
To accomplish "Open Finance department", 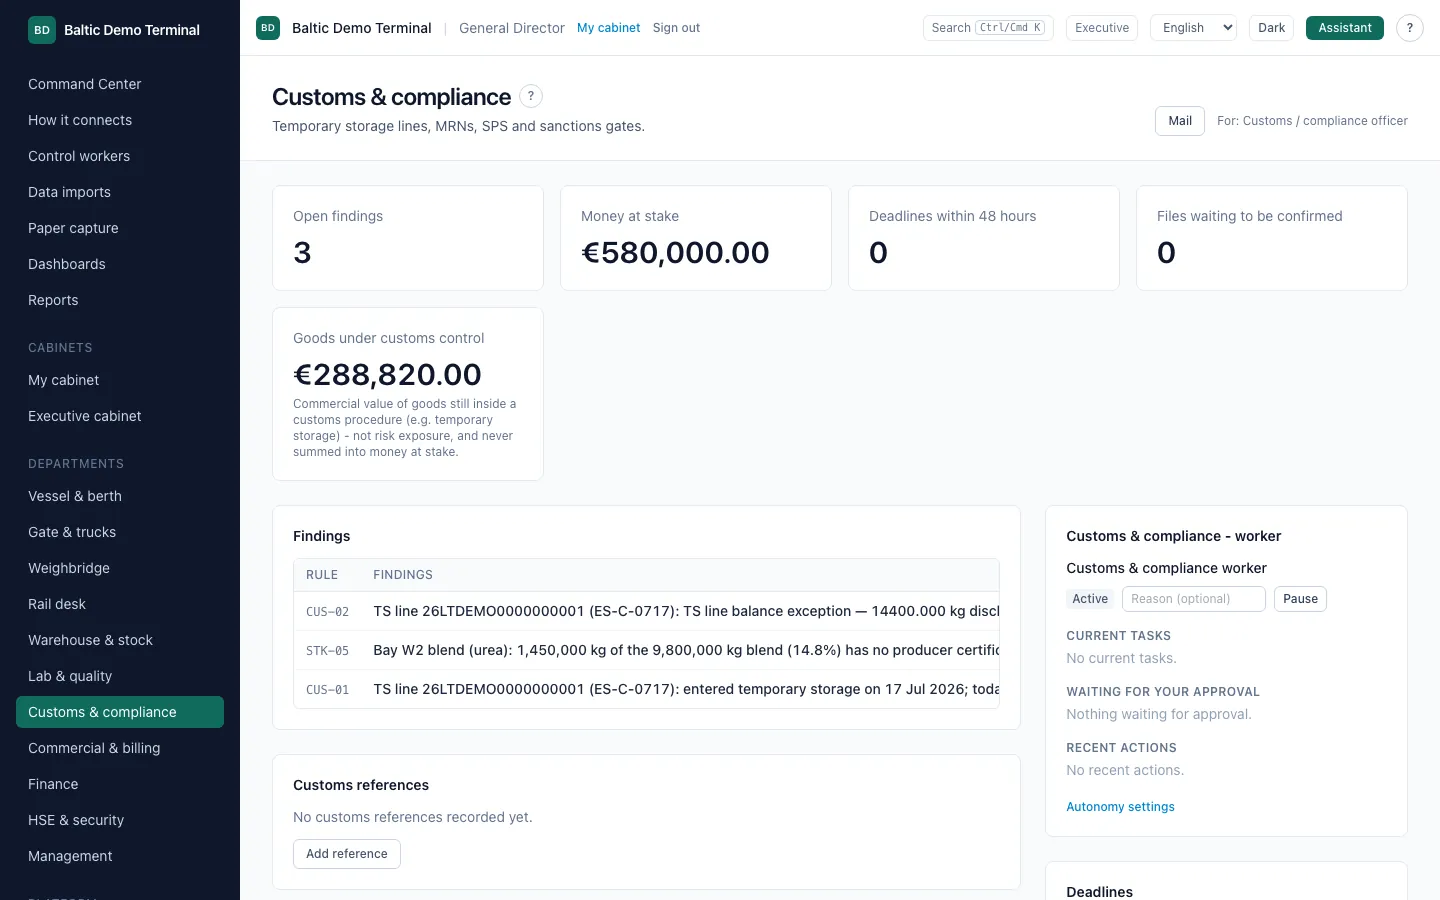I will [120, 784].
